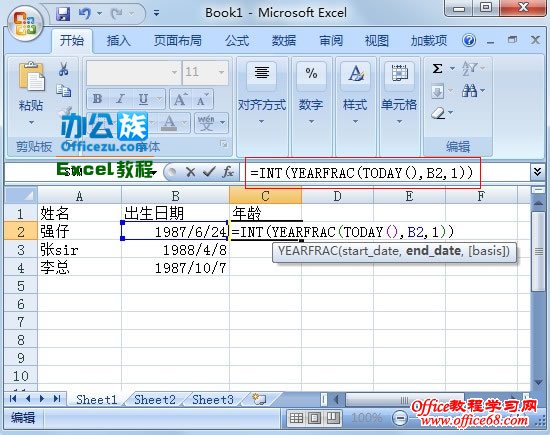The image size is (550, 435).
Task: Switch to Page Break Preview button
Action: (333, 418)
